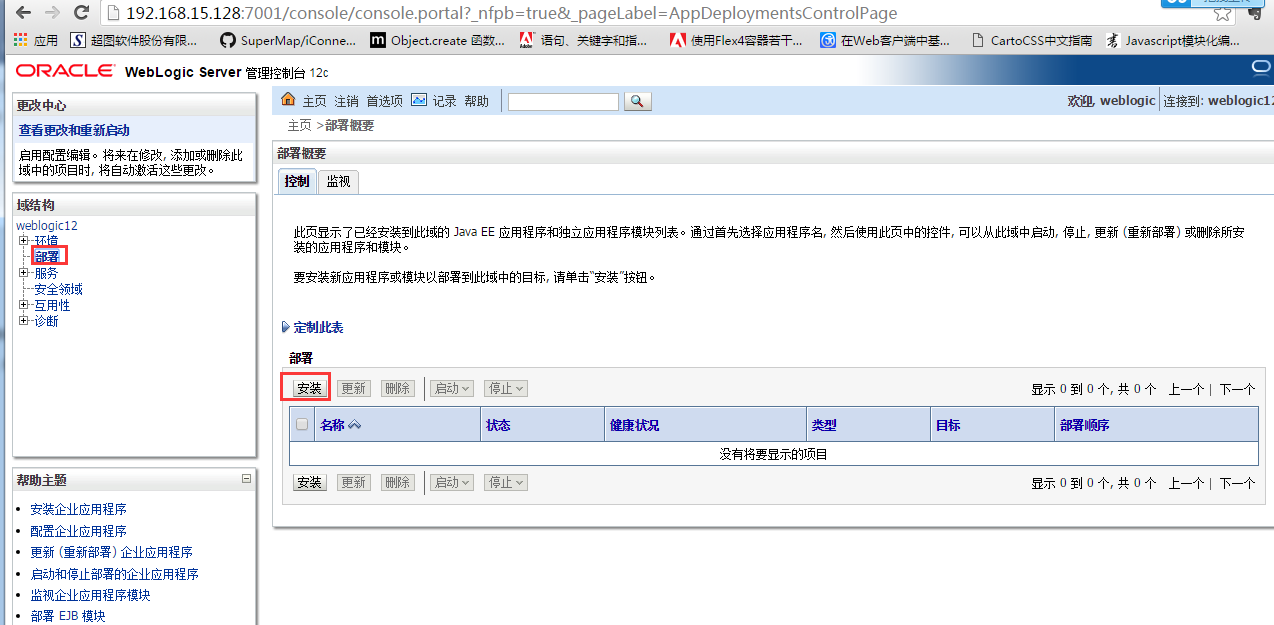Click the magnifier search button
The image size is (1274, 625).
(x=638, y=101)
